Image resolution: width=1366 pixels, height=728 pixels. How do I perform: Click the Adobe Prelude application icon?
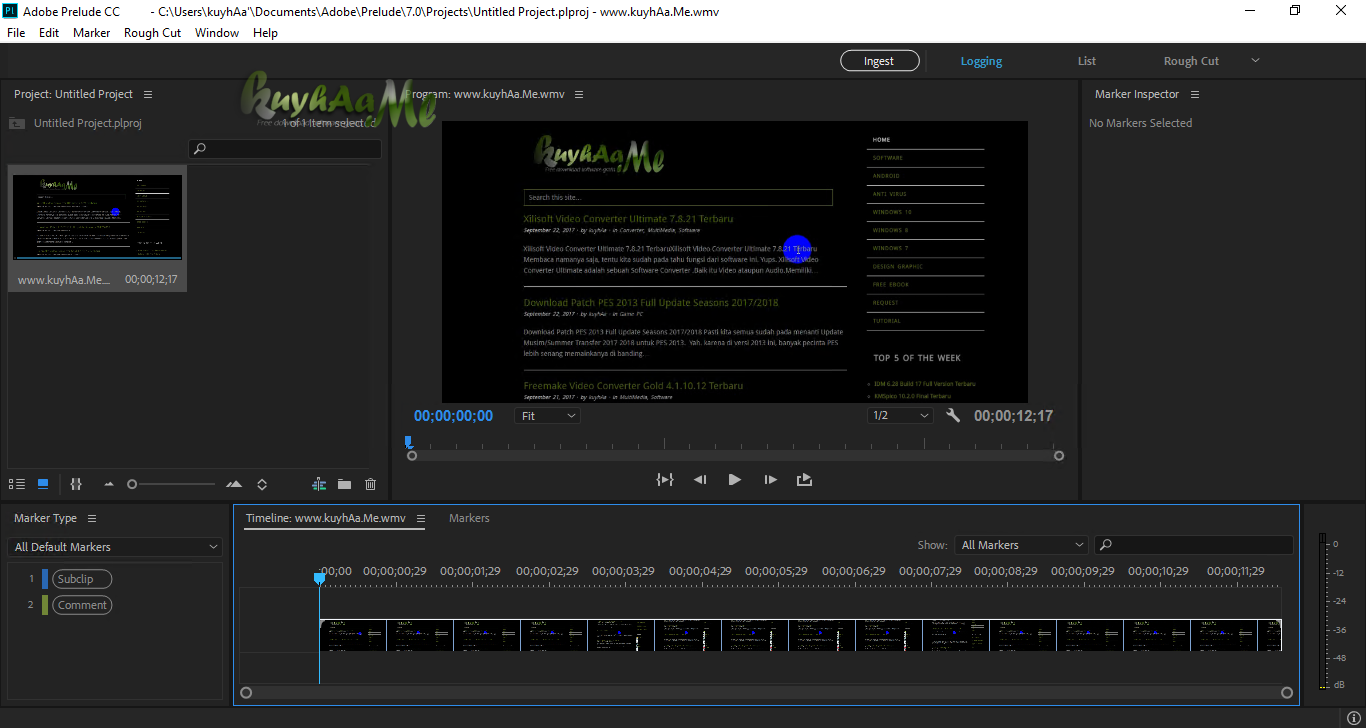click(x=12, y=11)
